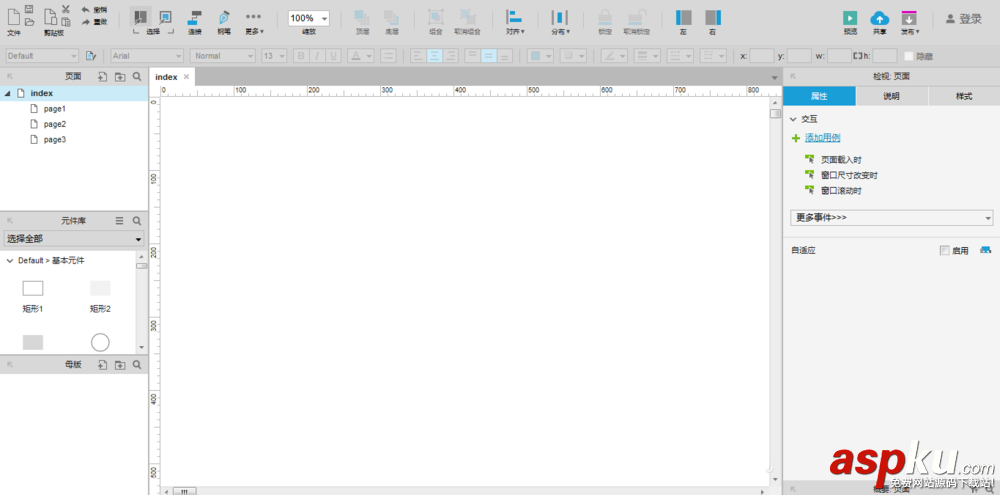Image resolution: width=1000 pixels, height=495 pixels.
Task: Open the 选择全部 library dropdown
Action: click(74, 239)
